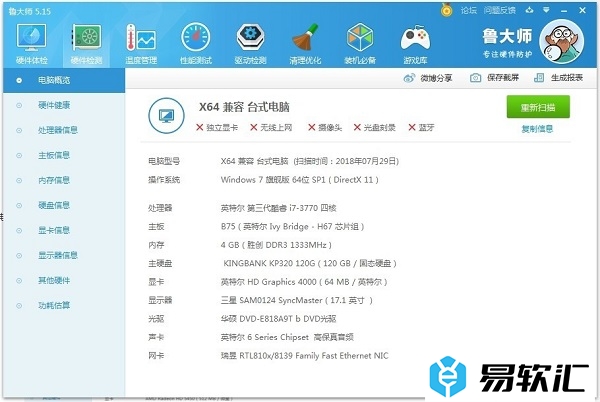600x402 pixels.
Task: Click the HD Graphics 4000 graphics card text
Action: [304, 282]
